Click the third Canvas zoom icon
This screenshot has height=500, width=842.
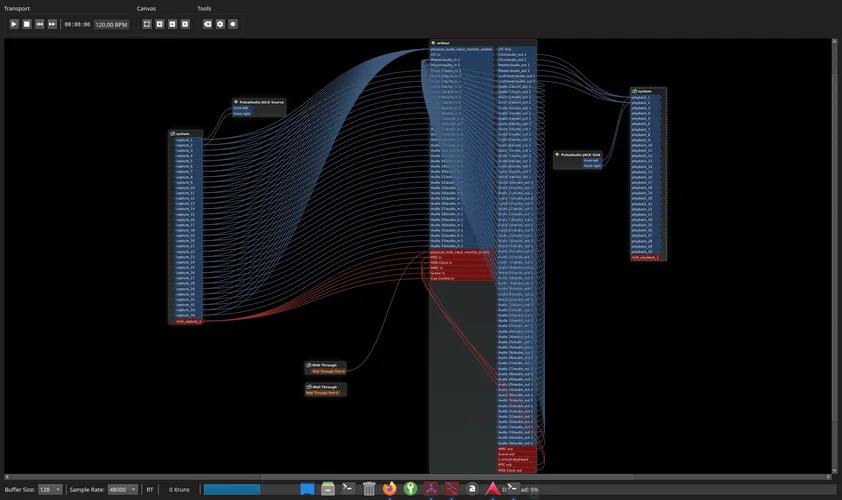[172, 24]
